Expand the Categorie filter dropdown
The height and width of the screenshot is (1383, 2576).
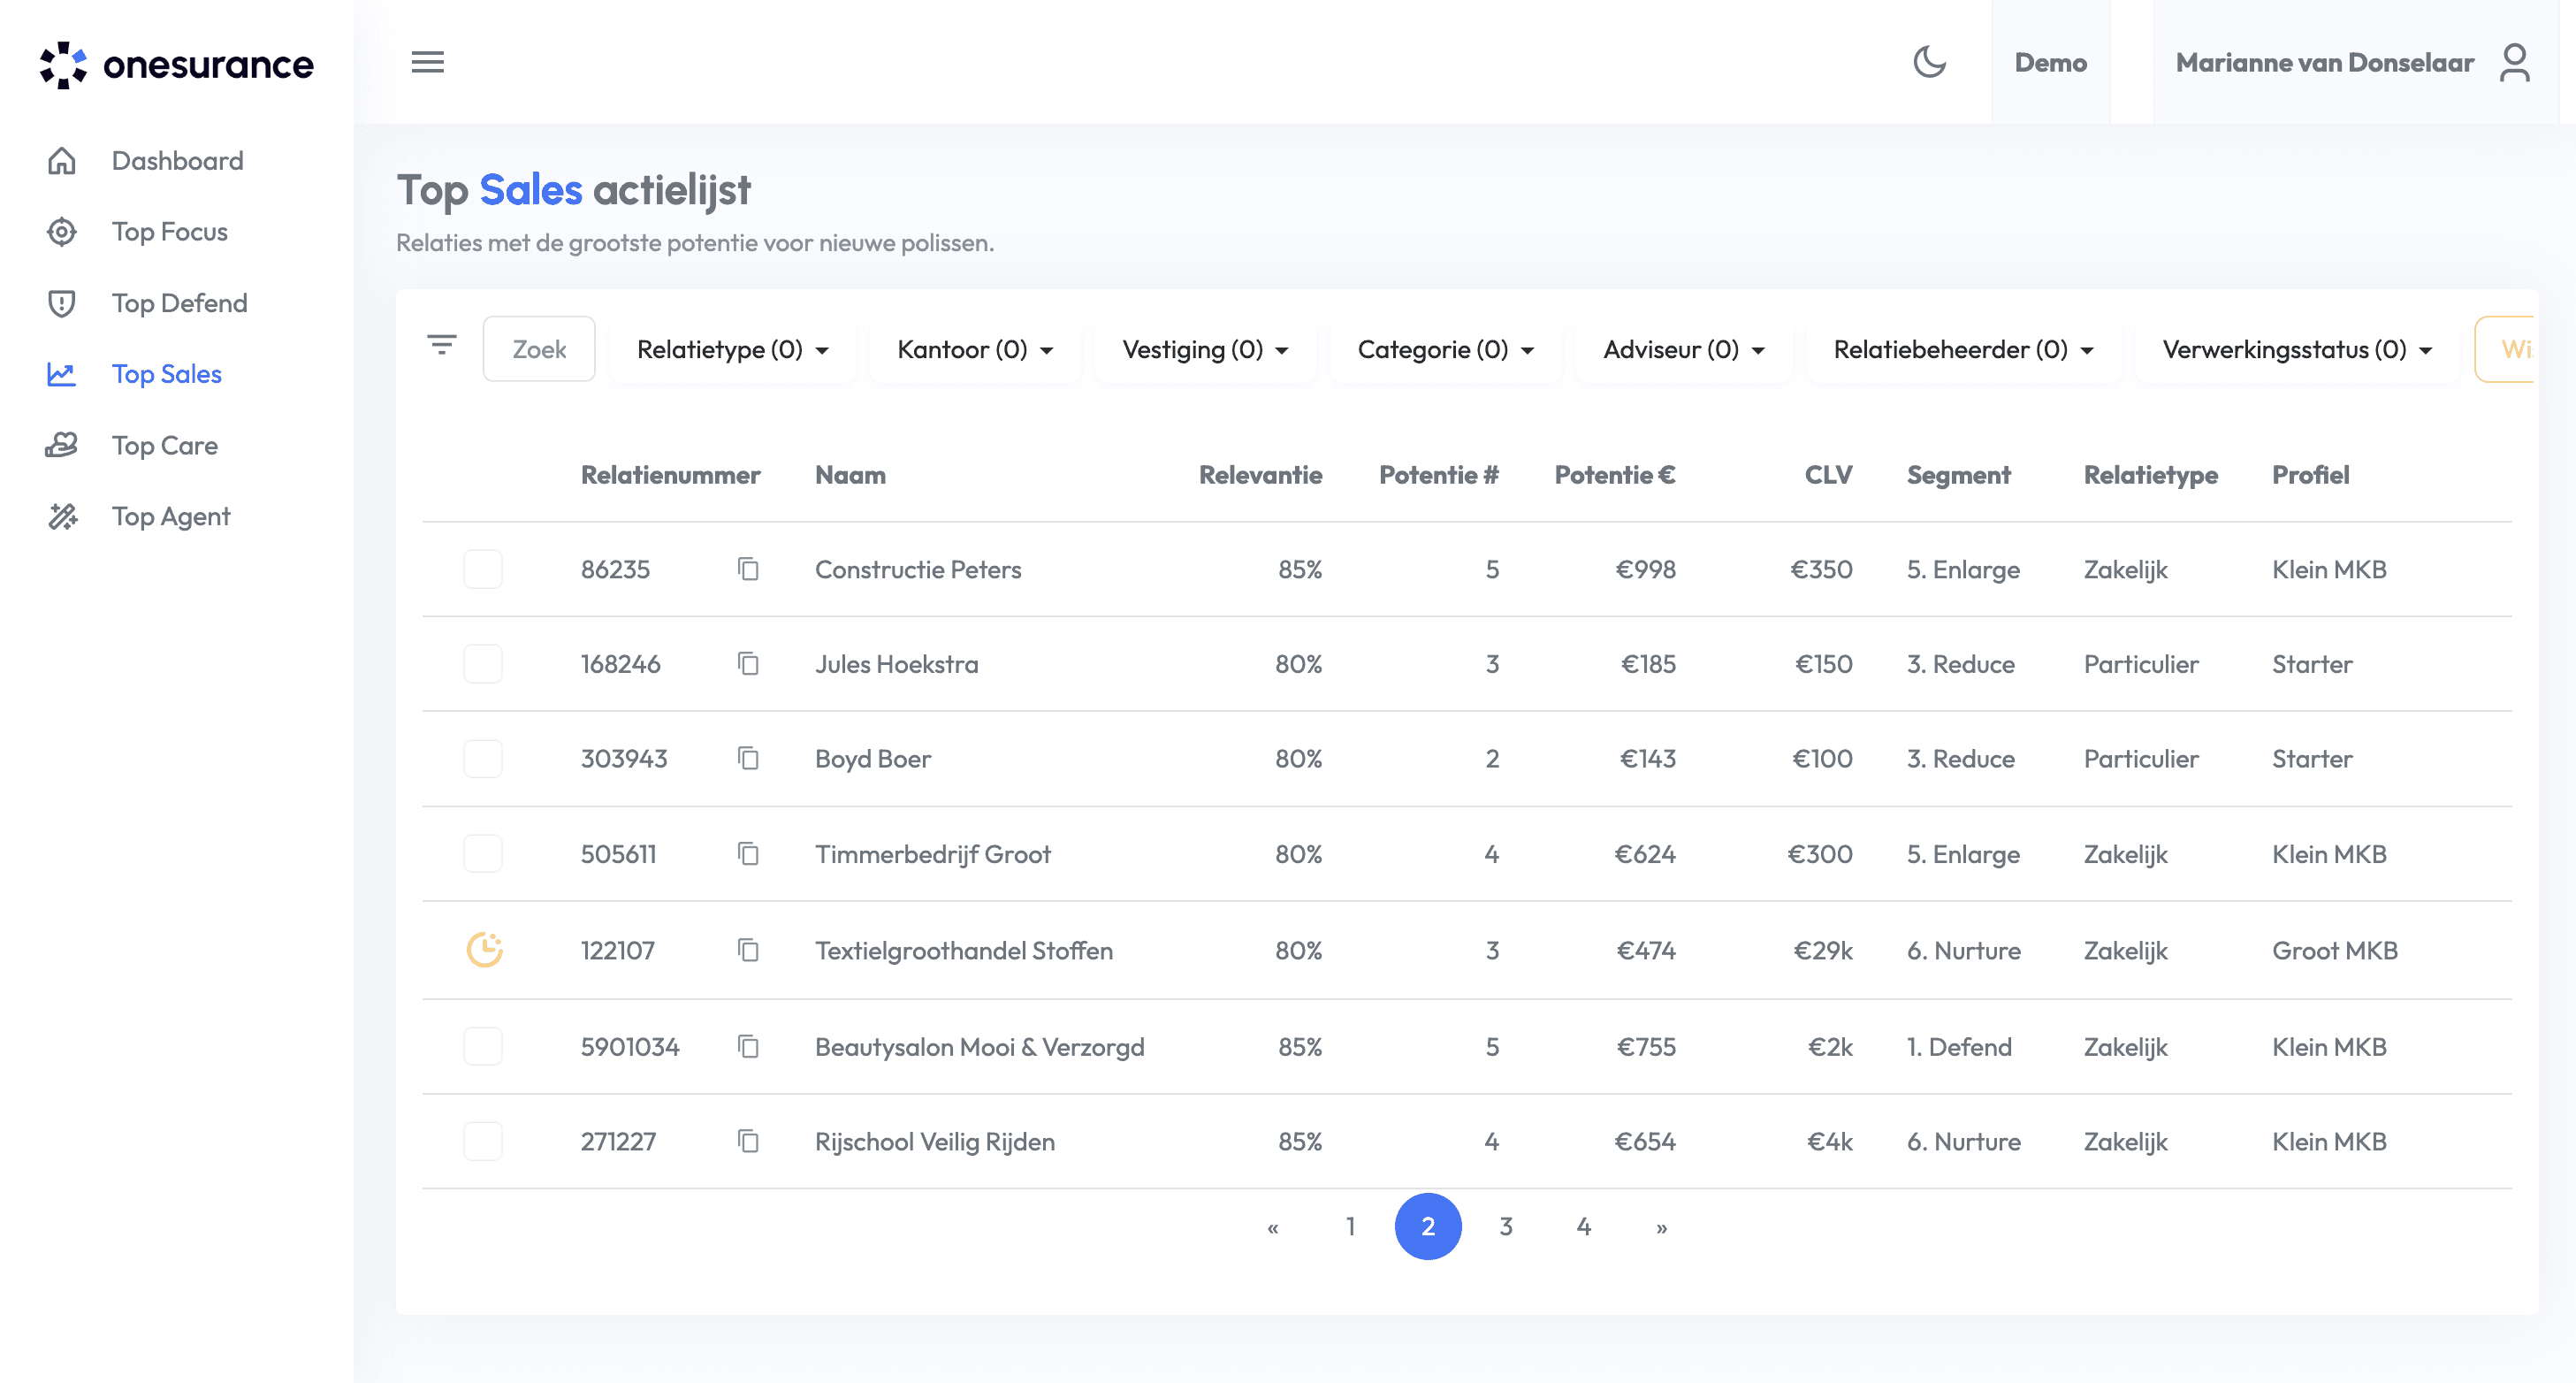[1444, 349]
